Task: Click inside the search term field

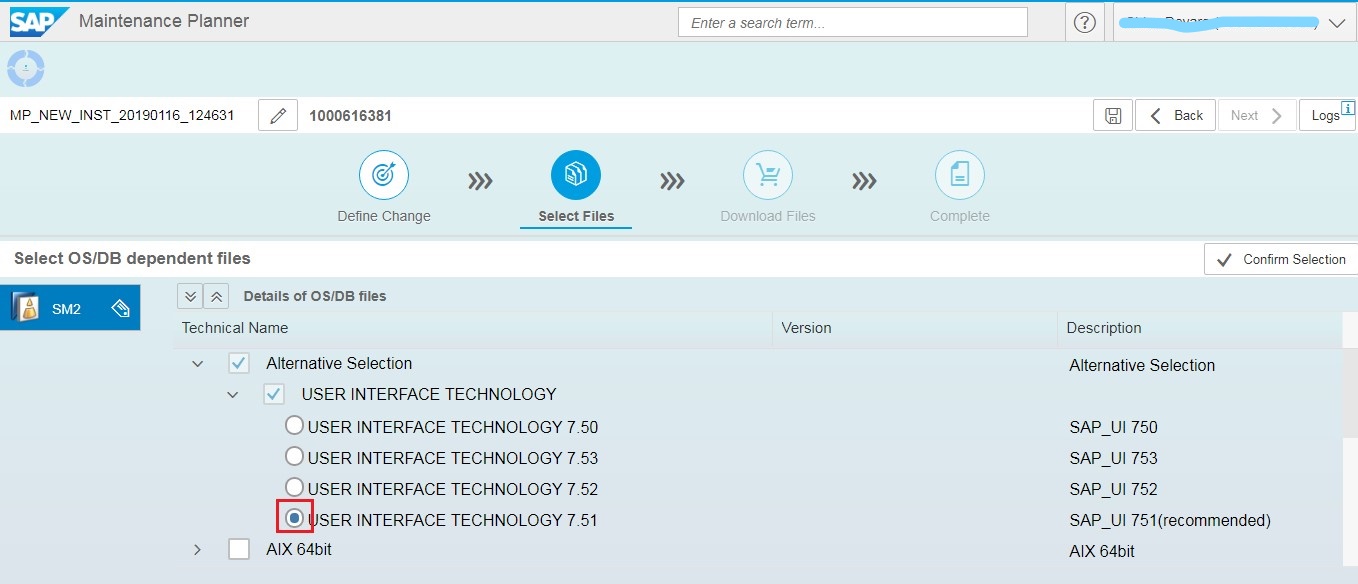Action: [x=852, y=22]
